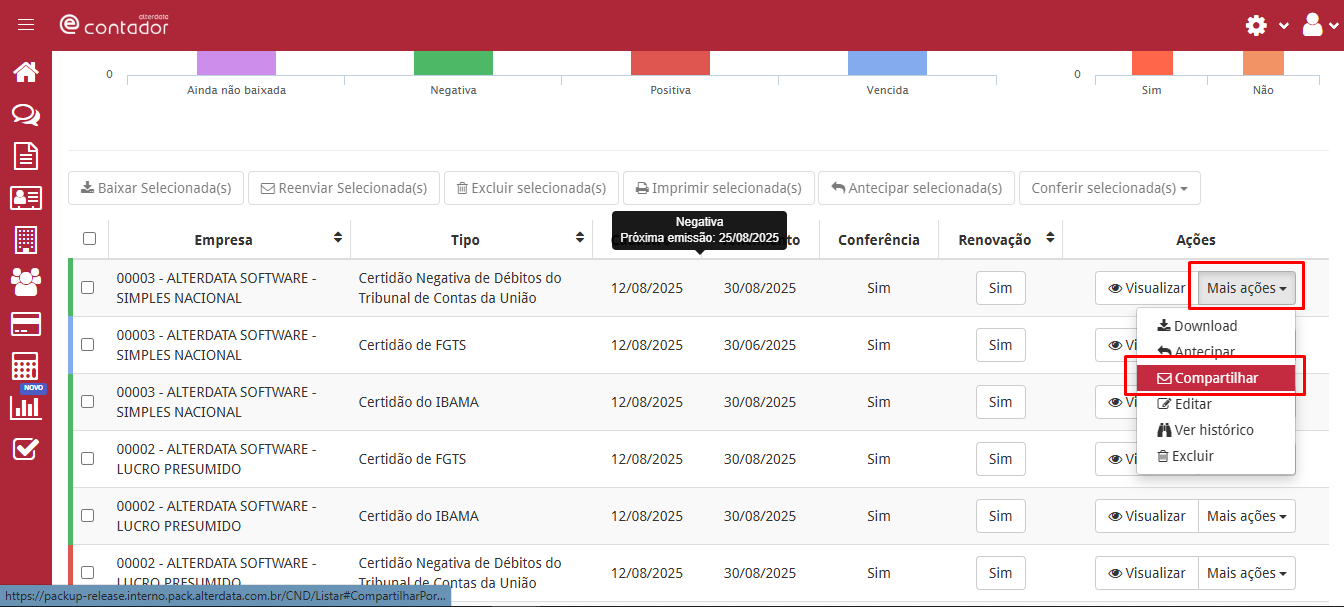The image size is (1344, 607).
Task: Click the Conferência column header
Action: tap(878, 240)
